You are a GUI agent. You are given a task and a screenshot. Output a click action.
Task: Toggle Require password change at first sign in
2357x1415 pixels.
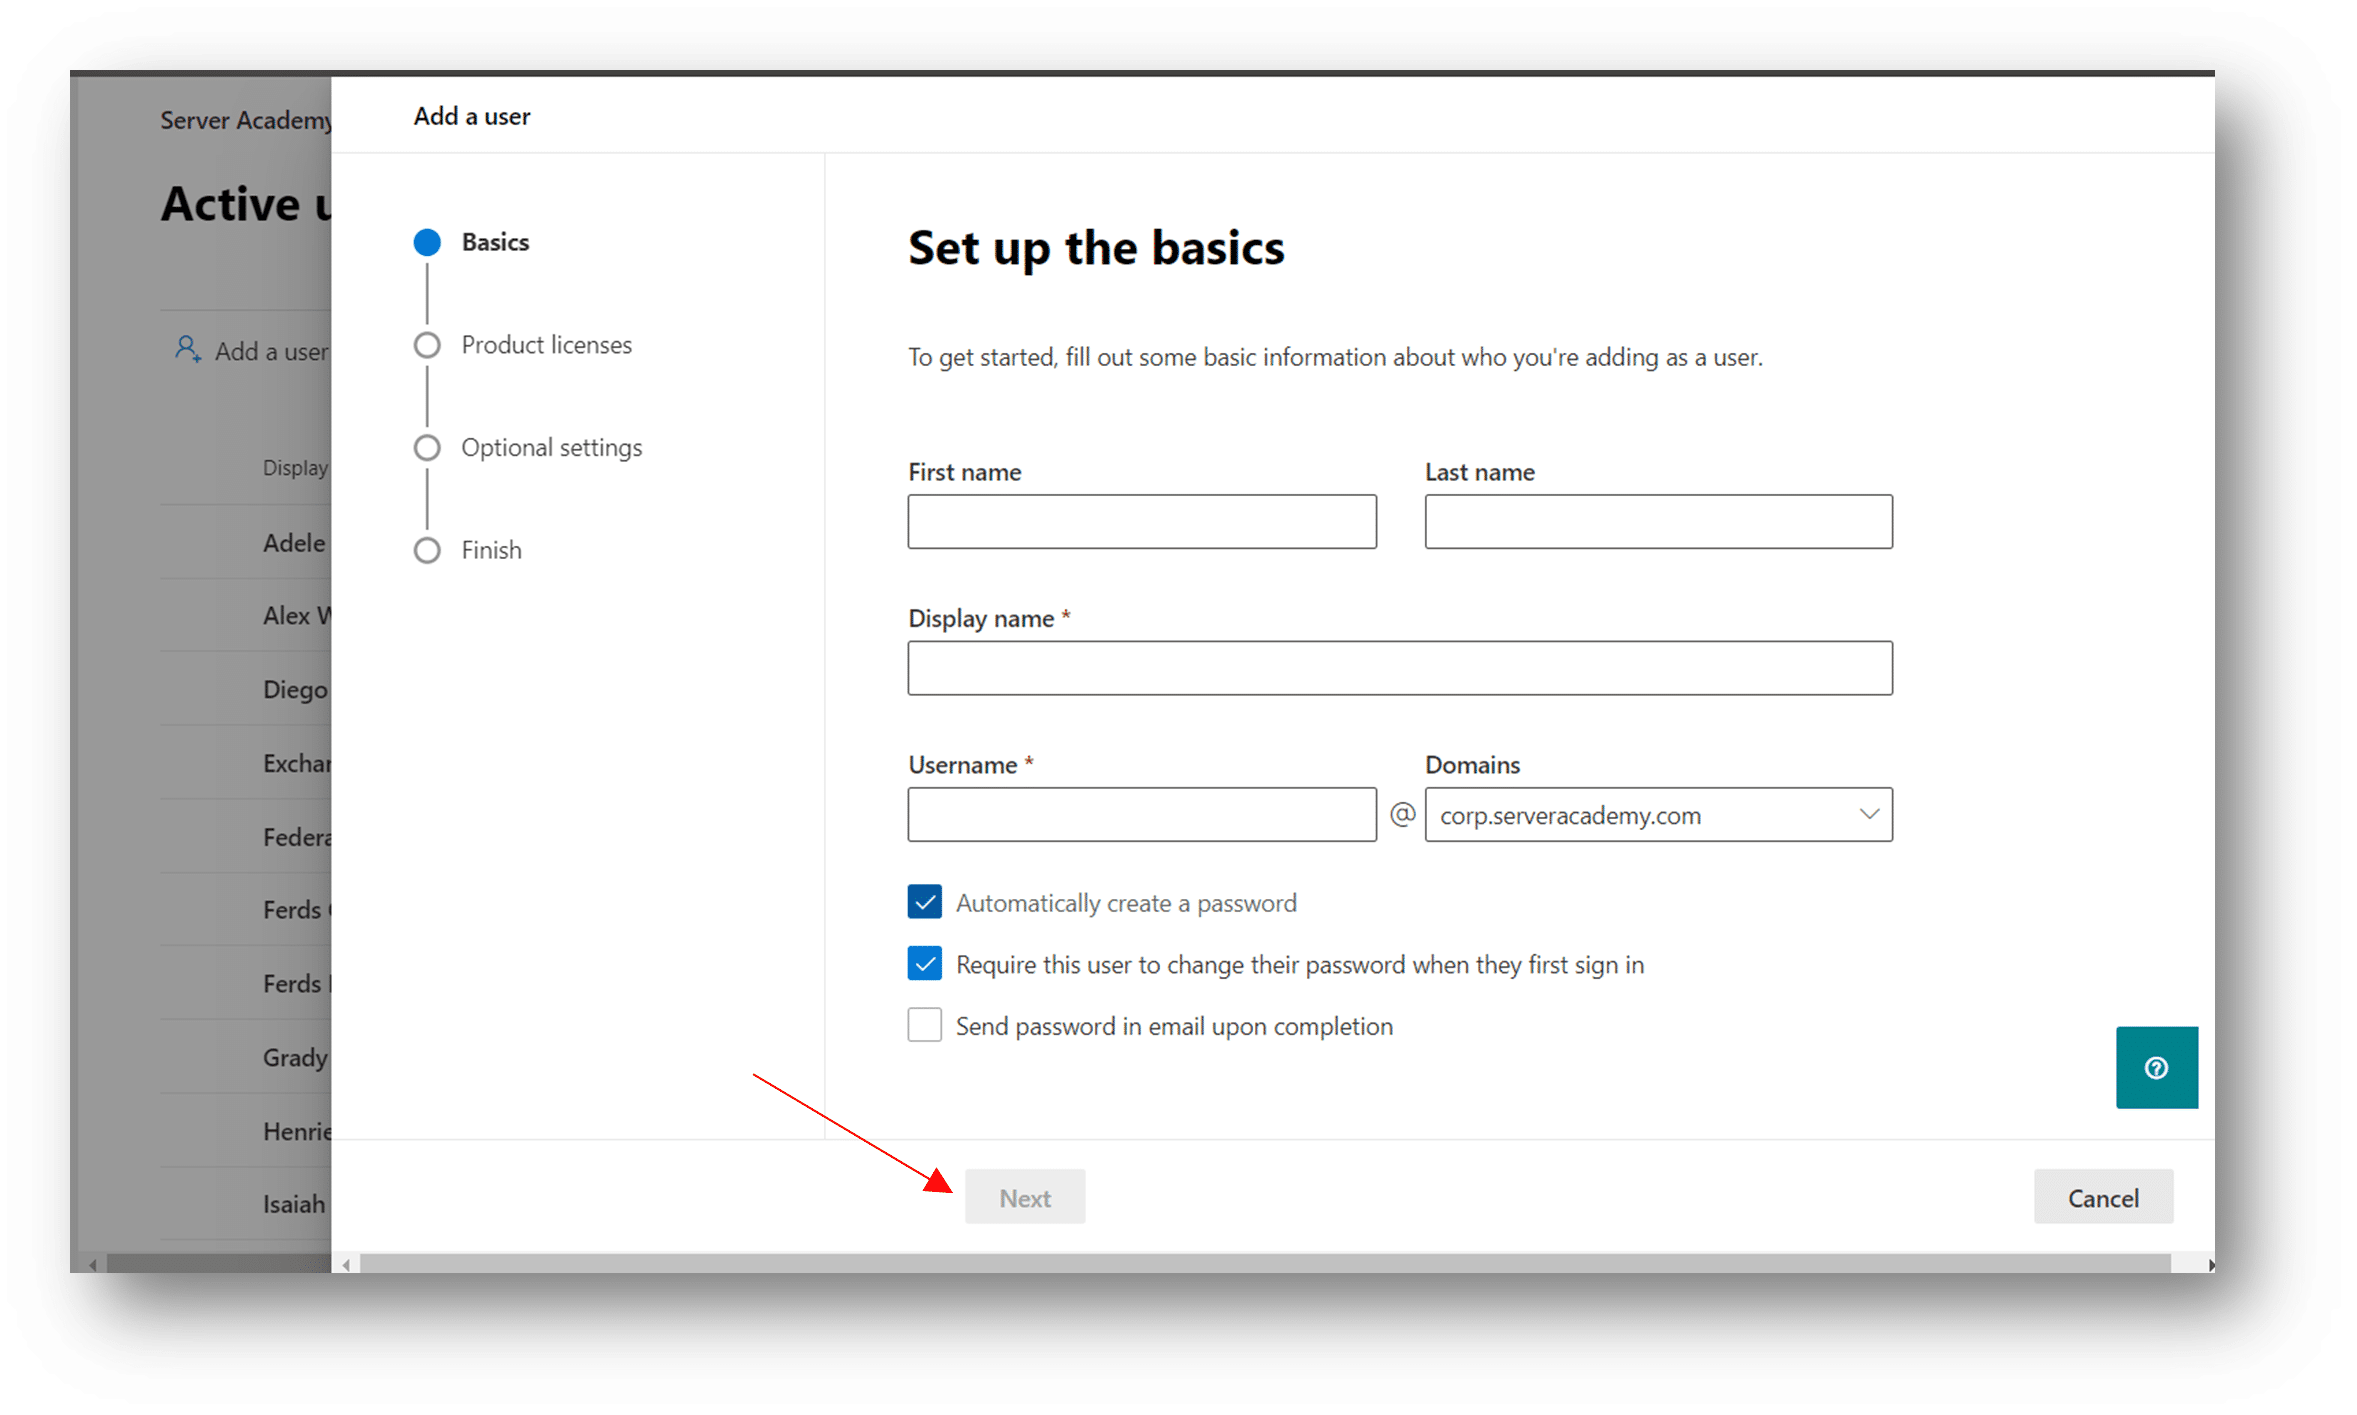924,964
